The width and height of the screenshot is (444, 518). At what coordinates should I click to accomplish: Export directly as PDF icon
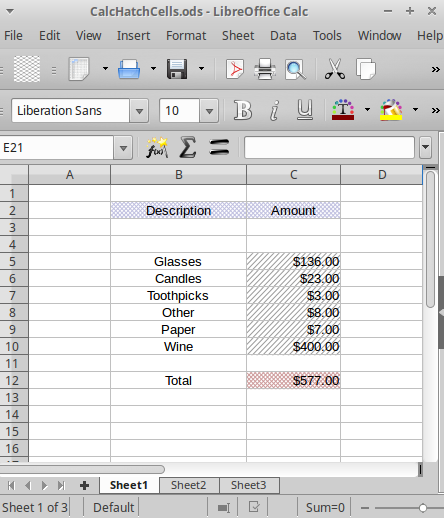(235, 69)
